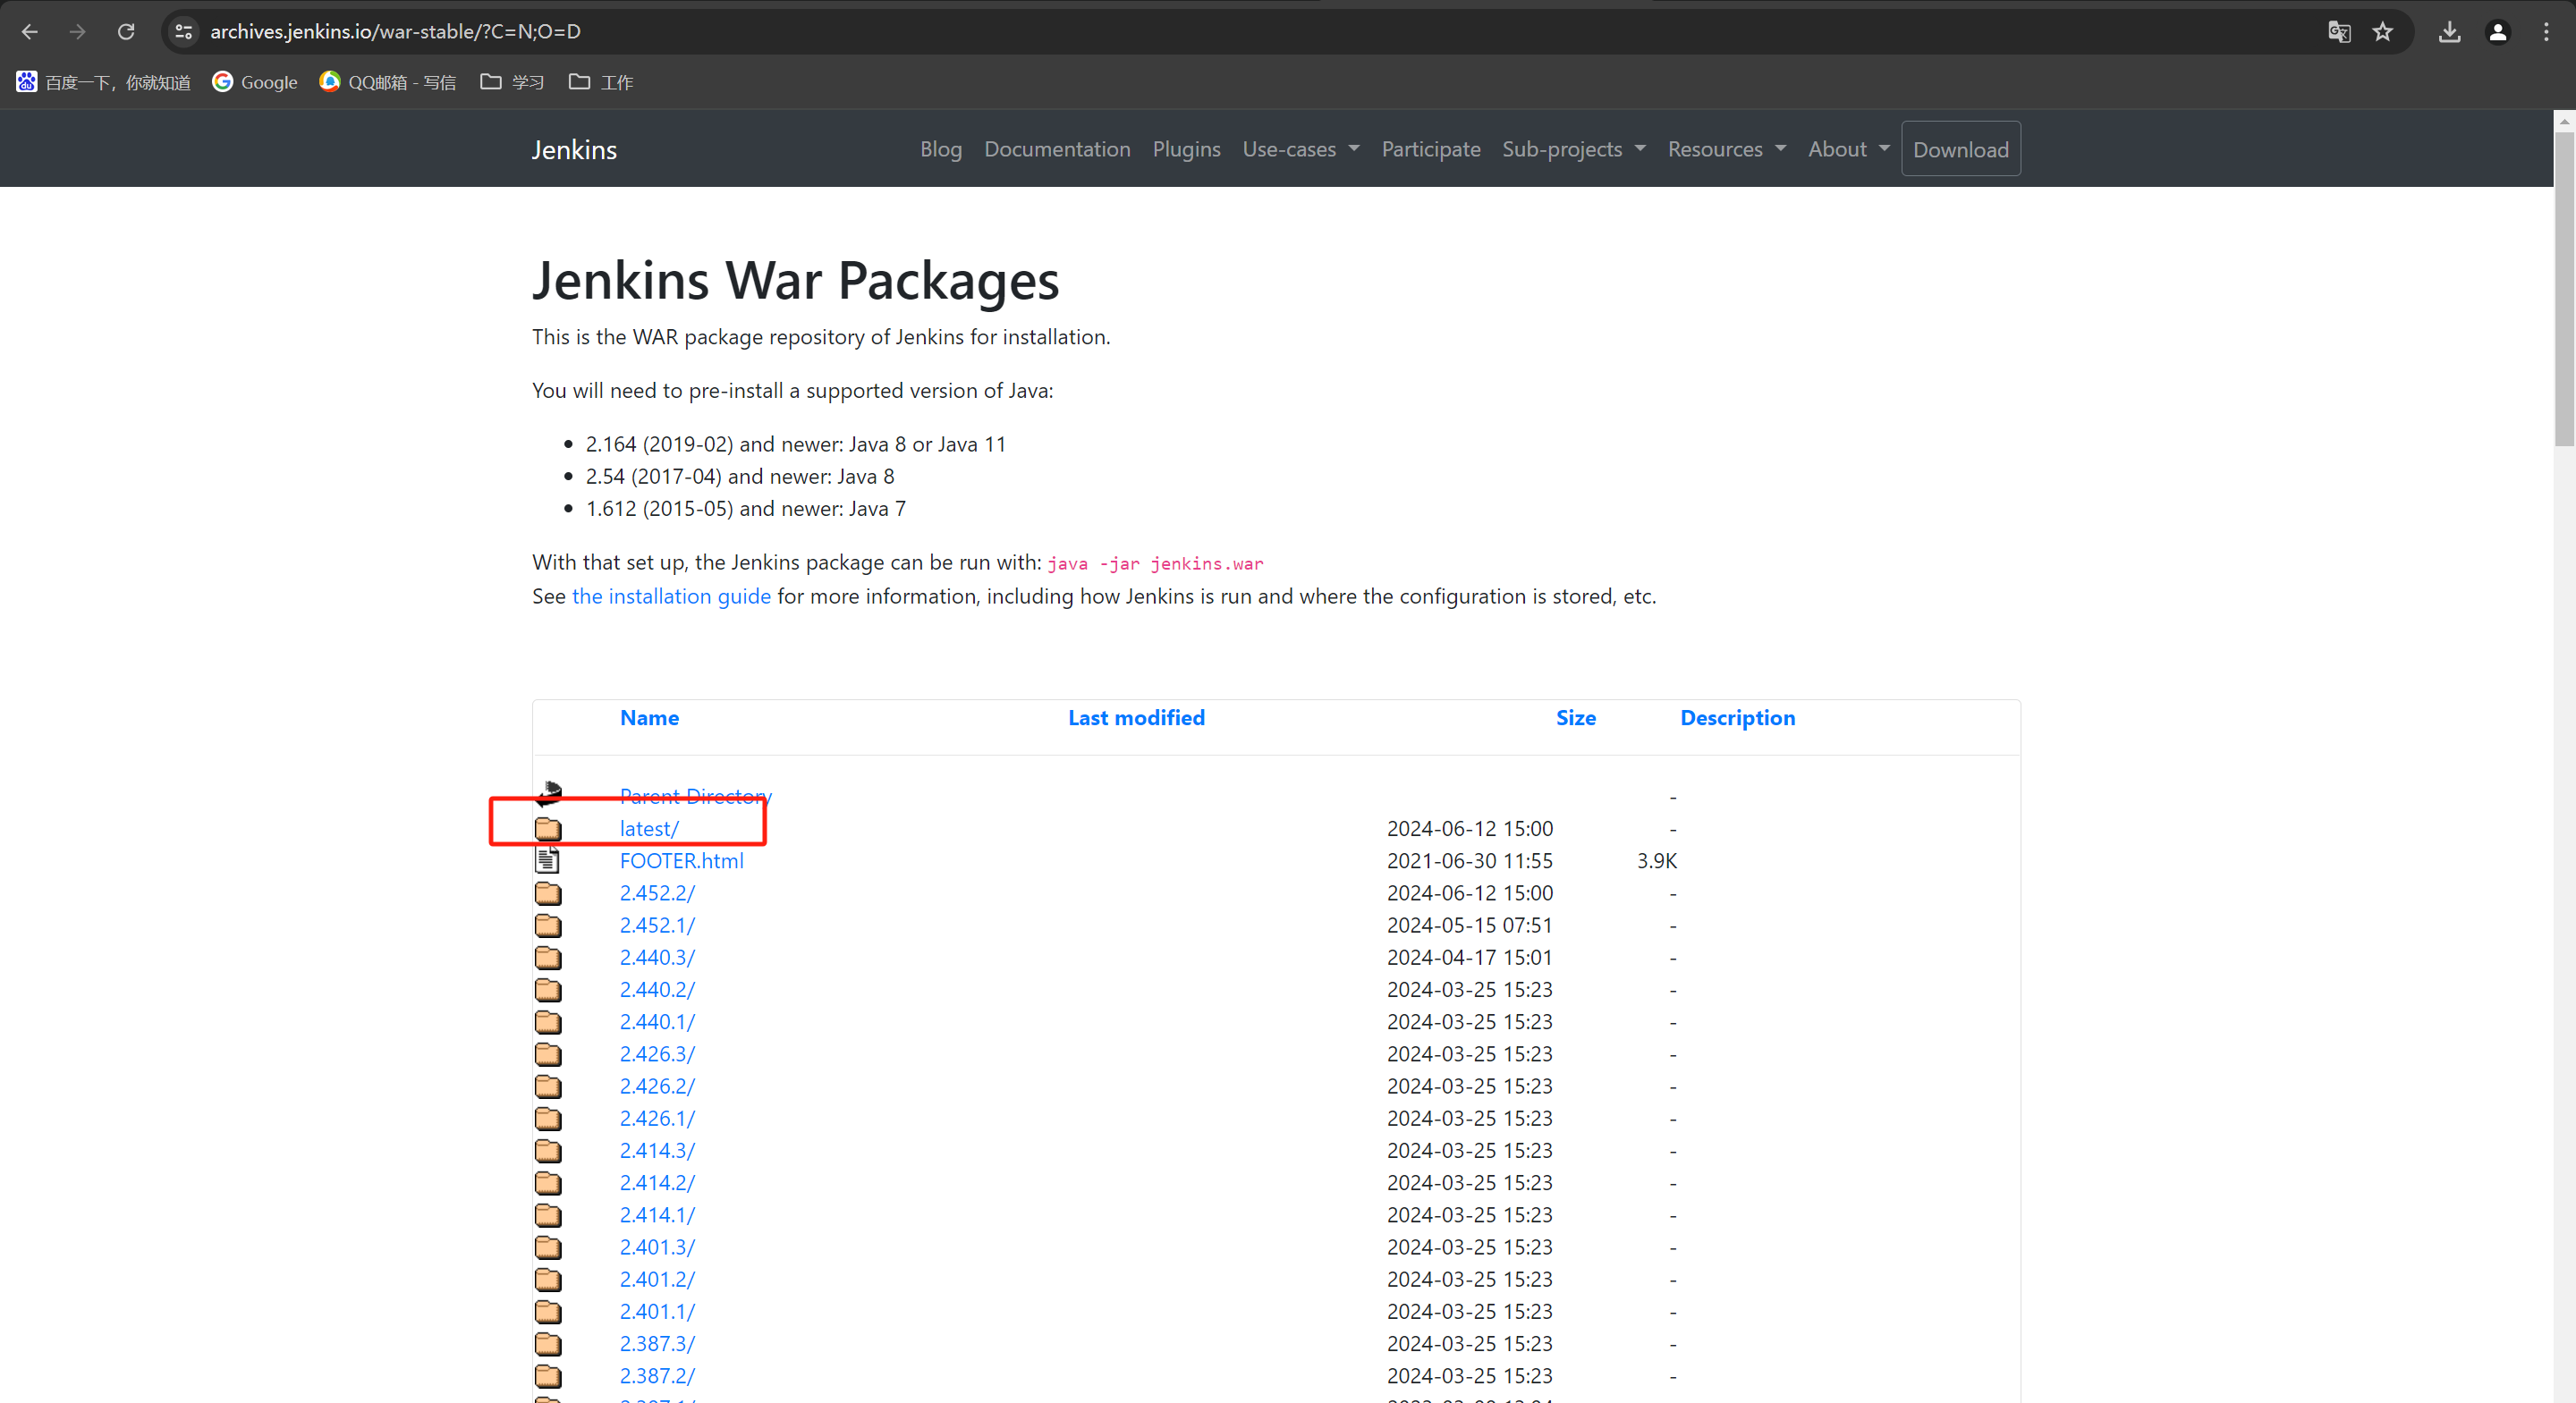
Task: Open the 2.426.1/ directory link
Action: point(657,1118)
